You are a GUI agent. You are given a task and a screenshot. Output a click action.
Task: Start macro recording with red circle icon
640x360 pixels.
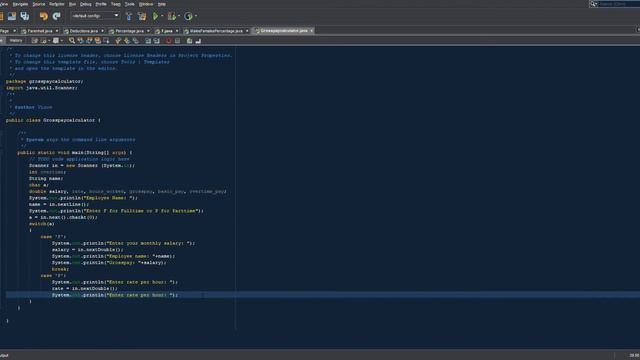coord(169,40)
